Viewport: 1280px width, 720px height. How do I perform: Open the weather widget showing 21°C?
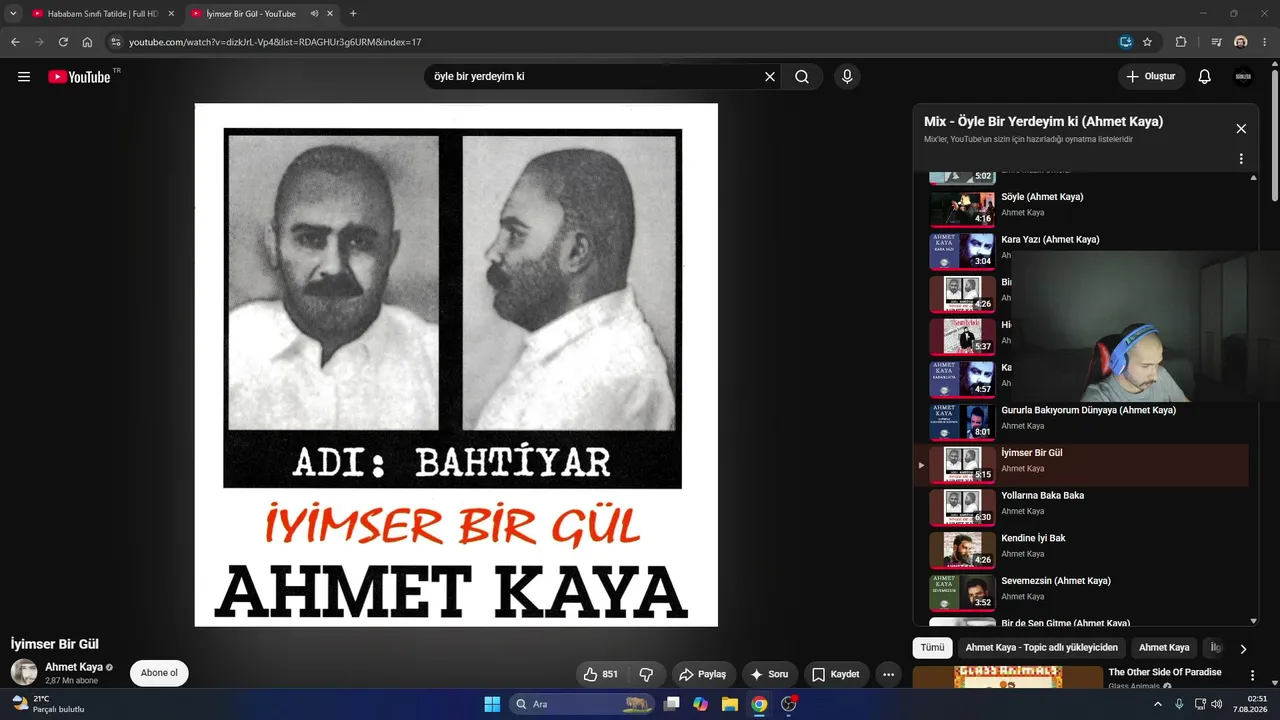click(48, 704)
